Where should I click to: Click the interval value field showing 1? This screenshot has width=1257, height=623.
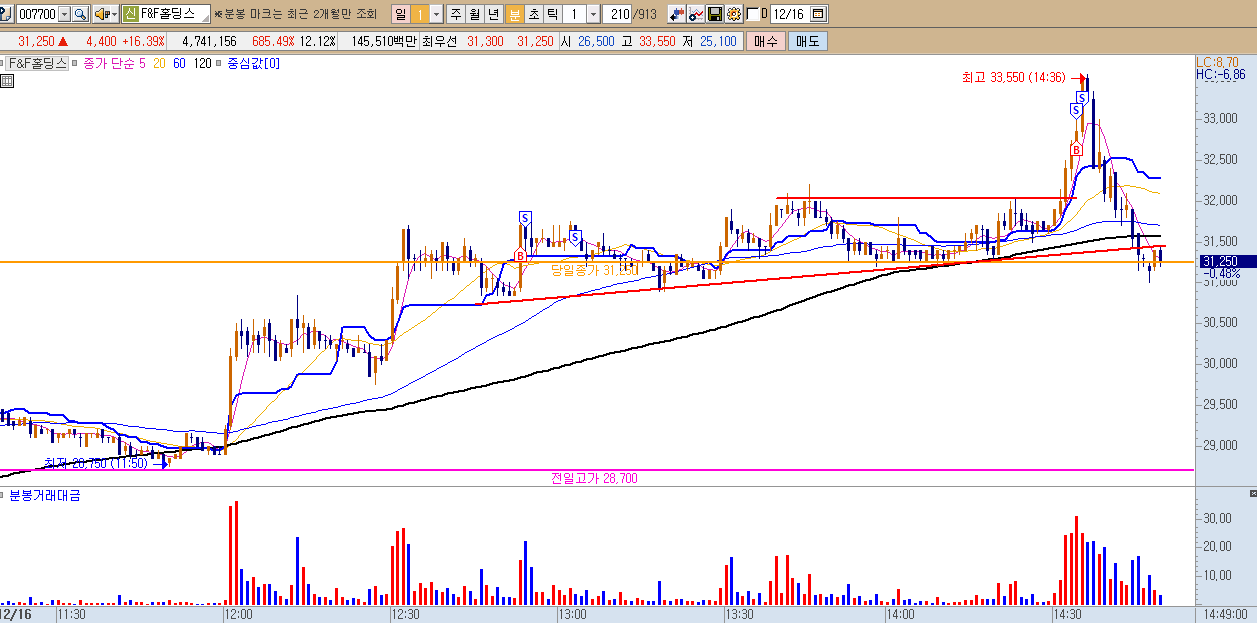coord(575,14)
